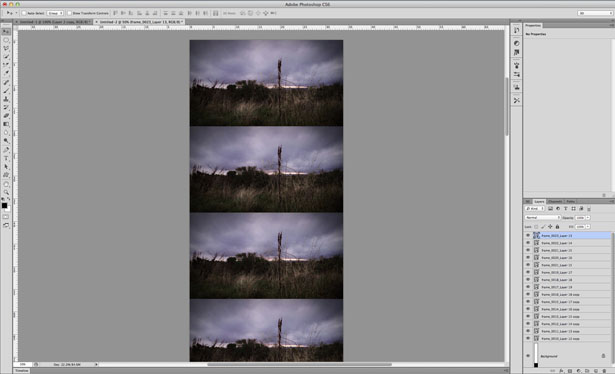Switch to the Channels tab

point(555,202)
